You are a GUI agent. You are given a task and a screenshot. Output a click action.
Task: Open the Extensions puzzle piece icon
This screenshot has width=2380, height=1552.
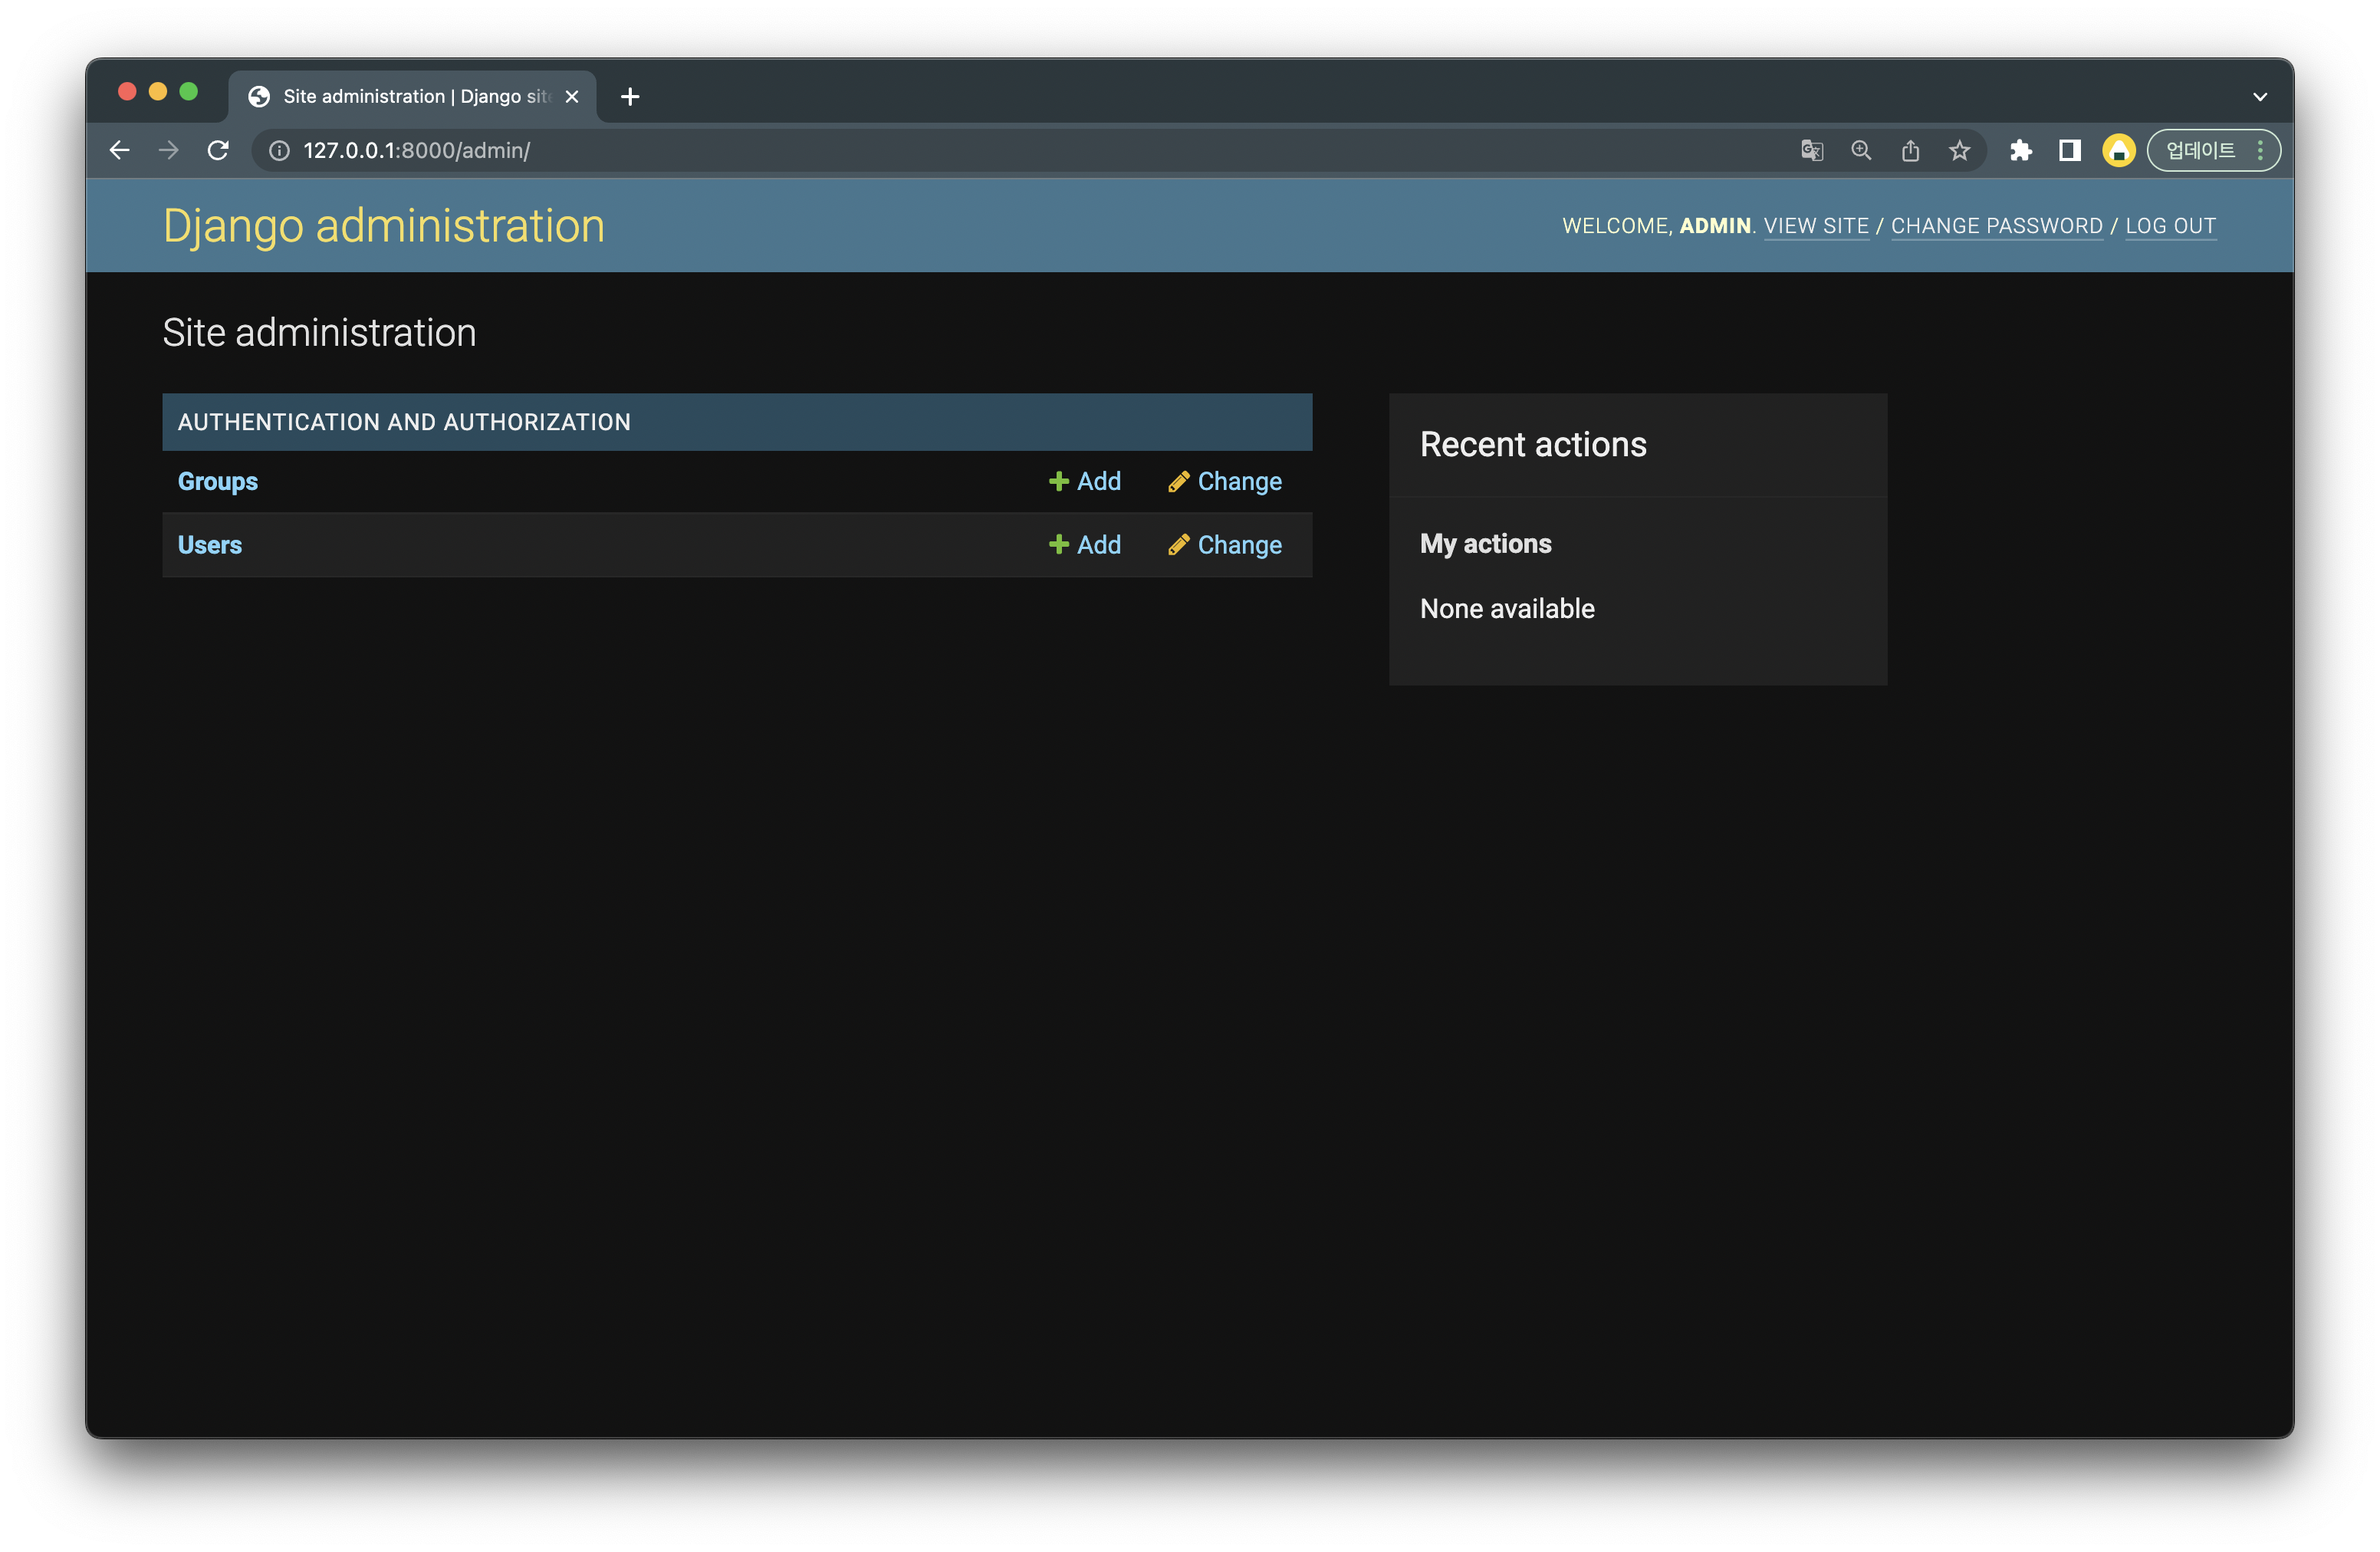coord(2020,150)
